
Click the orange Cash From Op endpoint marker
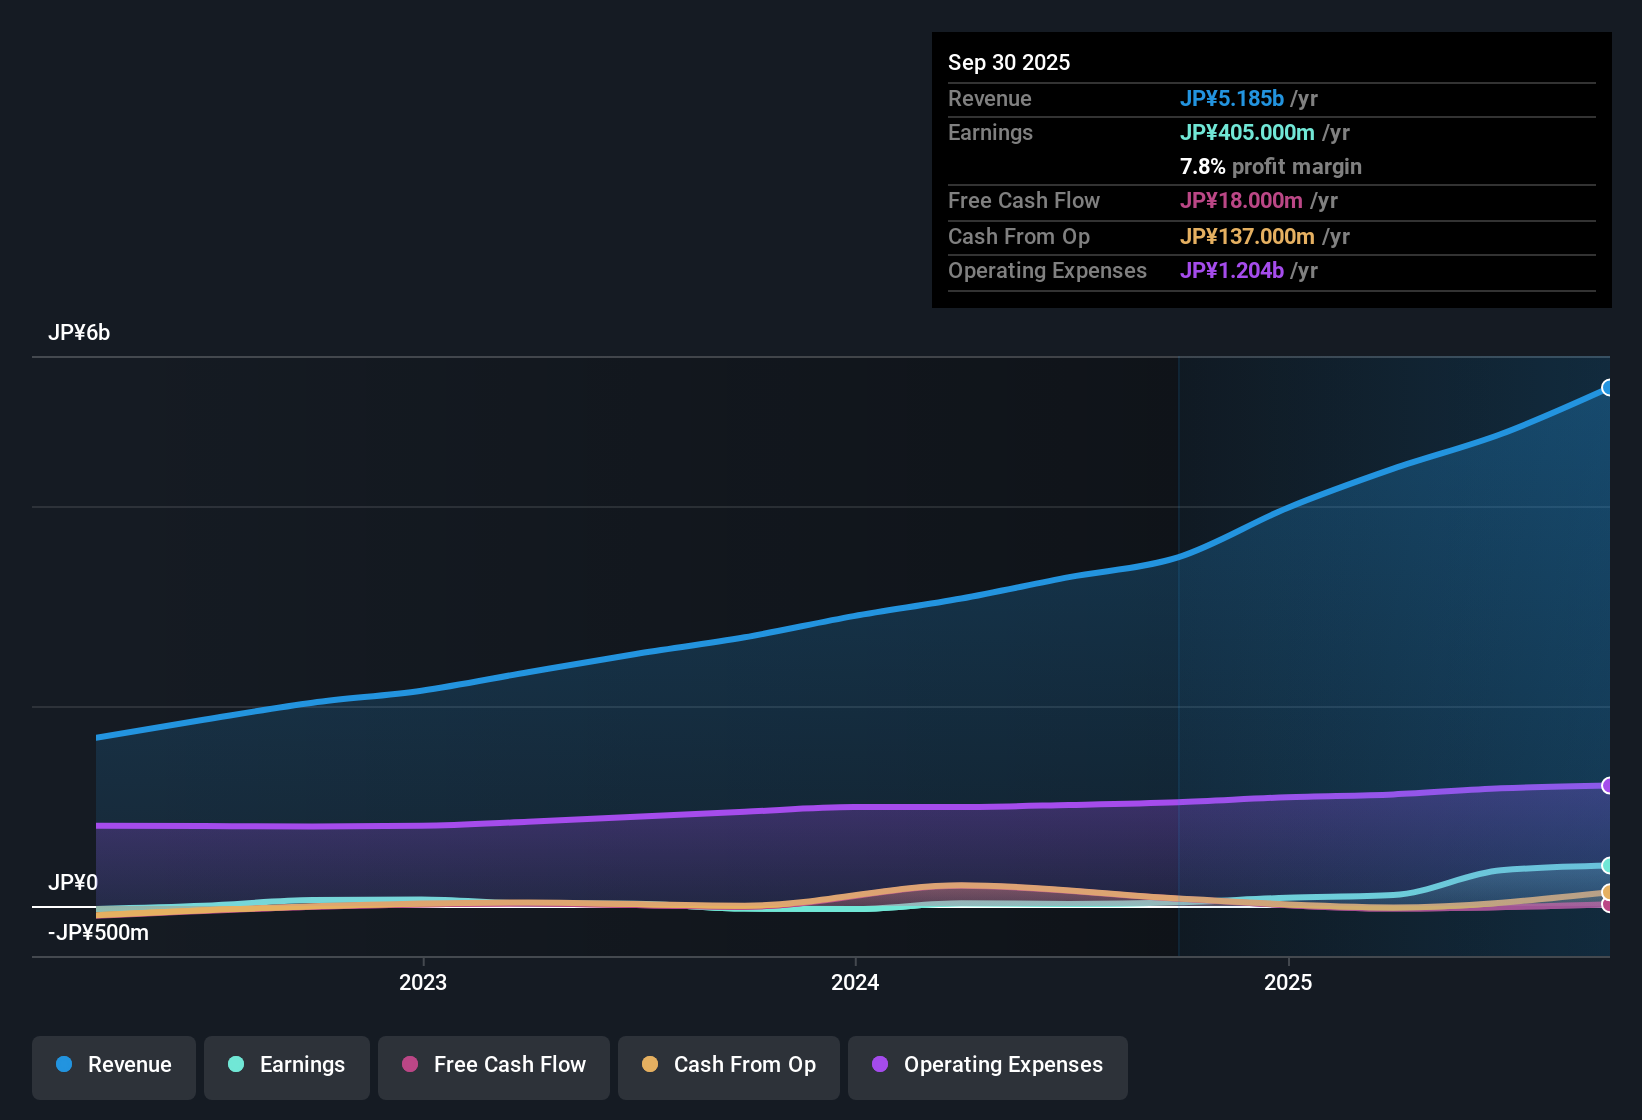1608,892
